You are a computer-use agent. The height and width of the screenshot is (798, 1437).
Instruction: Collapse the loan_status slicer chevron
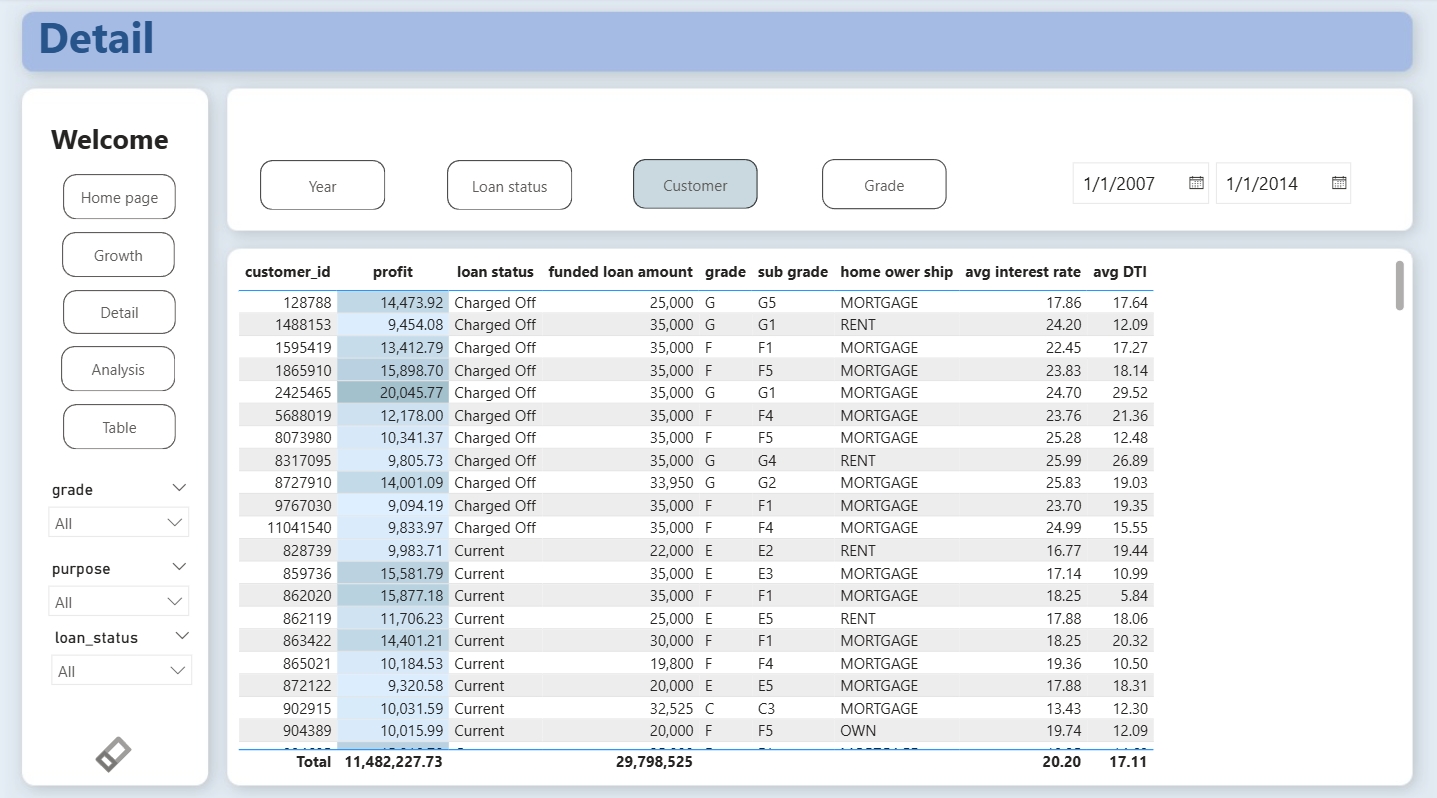click(x=182, y=636)
